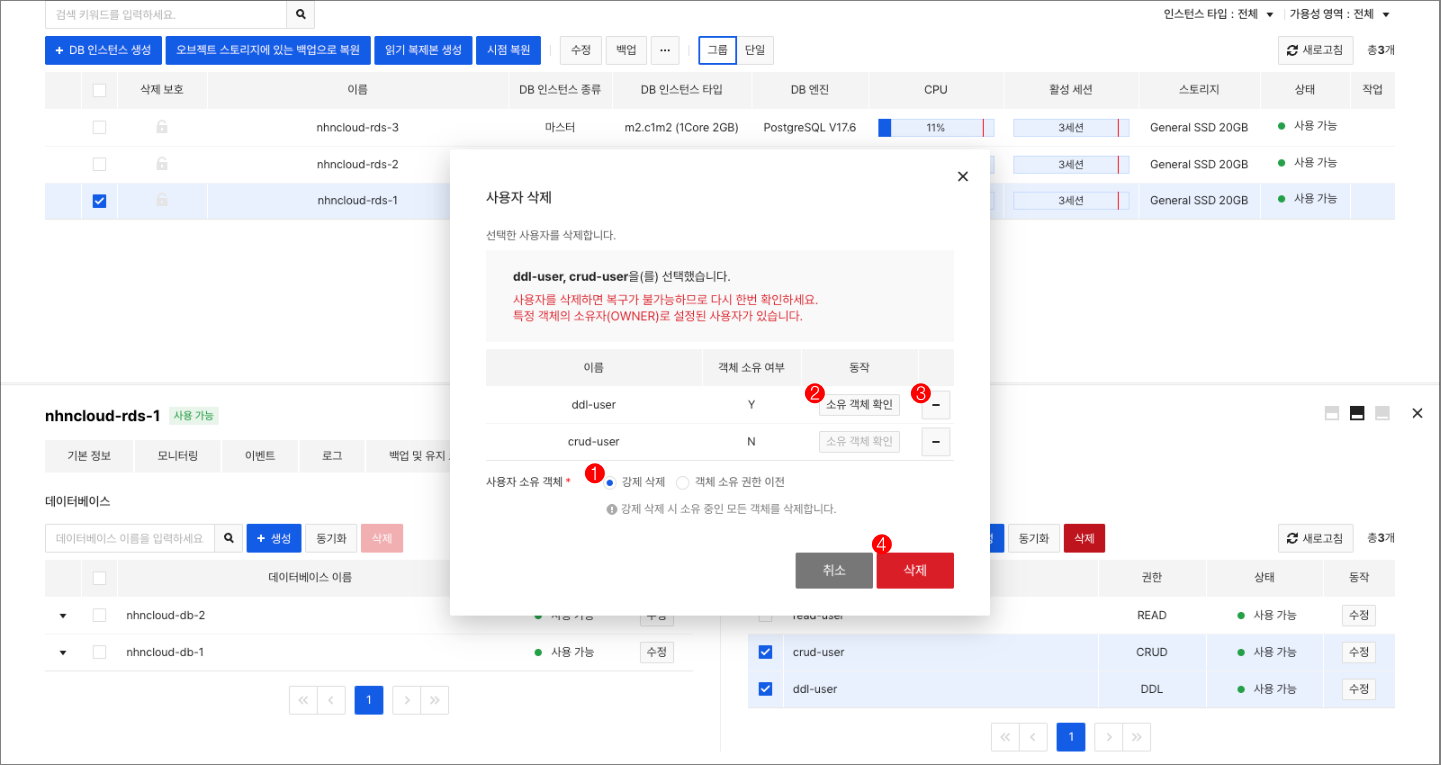Open the 가용성 영역 filter dropdown
The width and height of the screenshot is (1441, 765).
point(1387,15)
